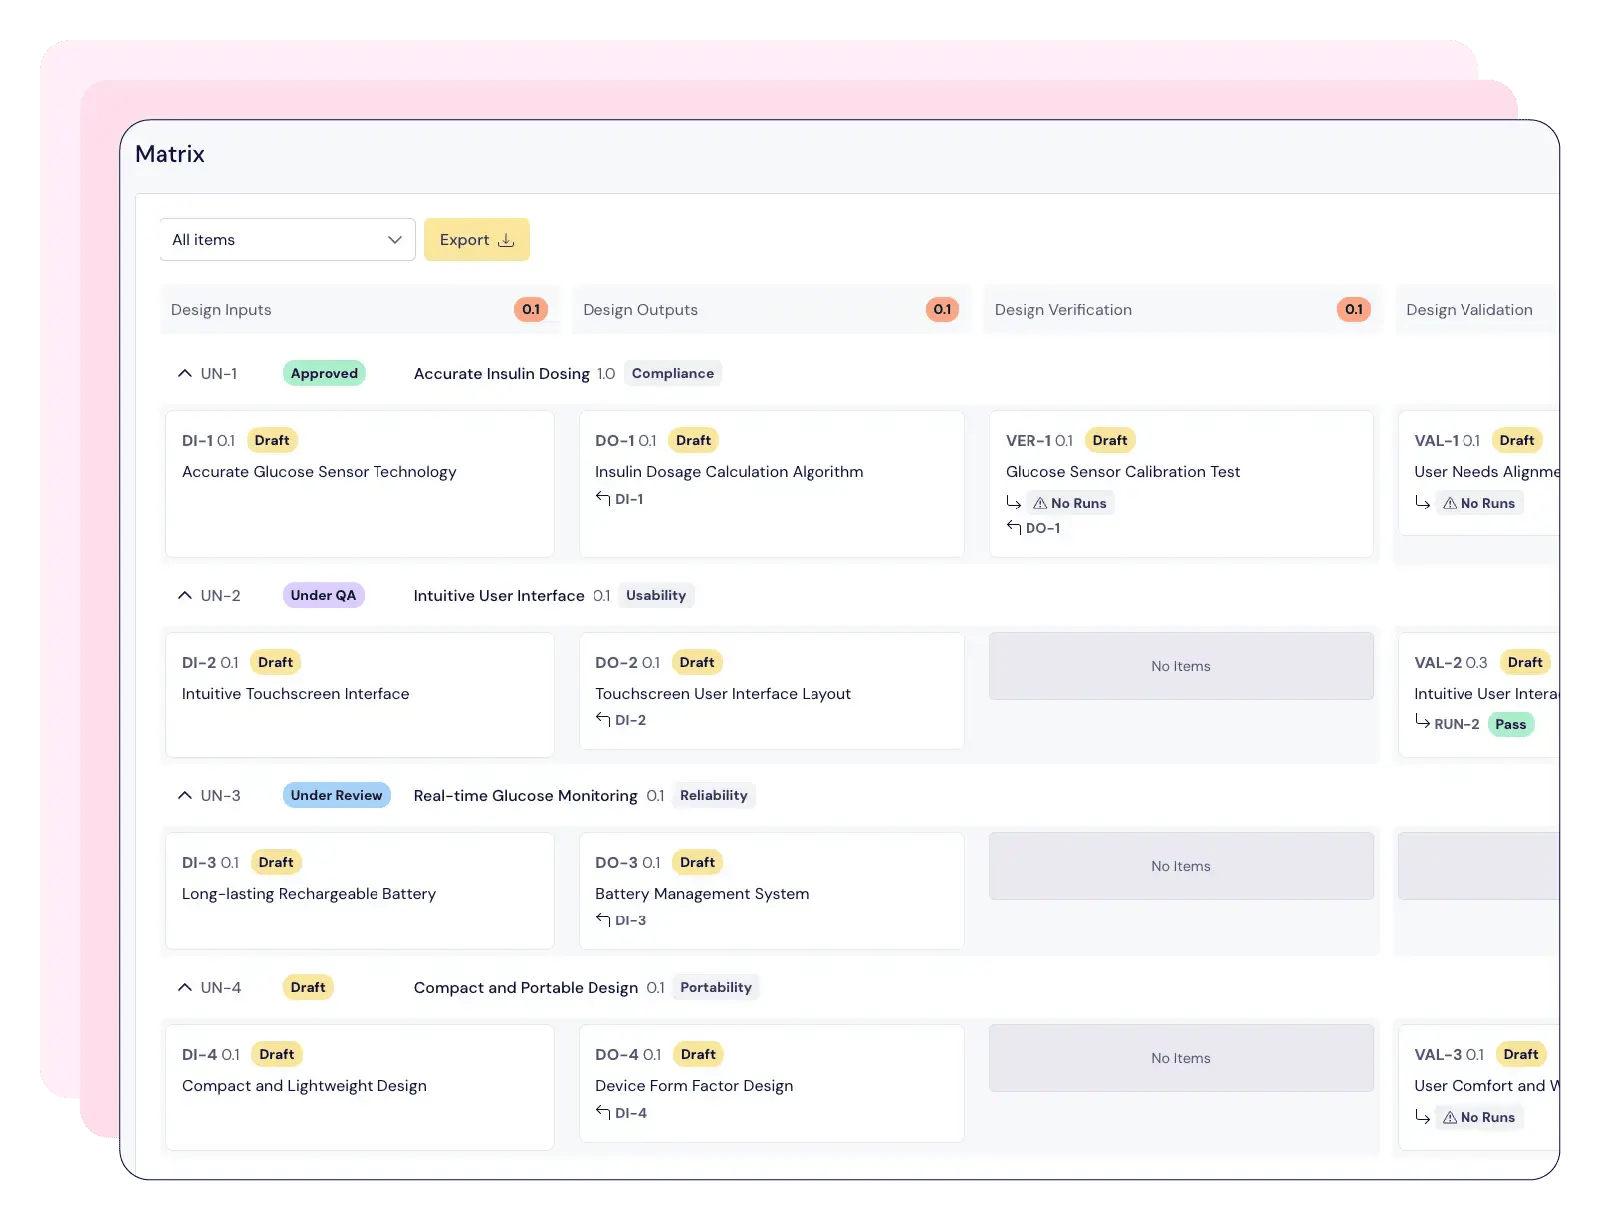Click the back-arrow icon next to DO-1
Viewport: 1600px width, 1220px height.
click(x=1014, y=527)
